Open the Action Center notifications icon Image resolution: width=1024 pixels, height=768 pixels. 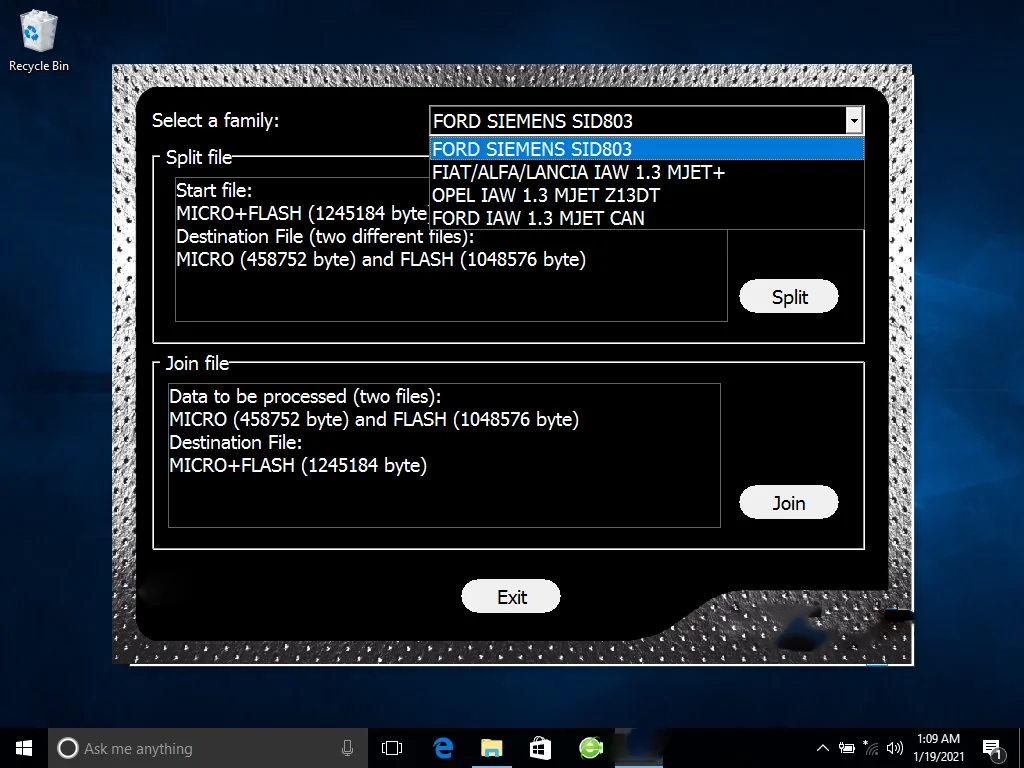tap(993, 749)
